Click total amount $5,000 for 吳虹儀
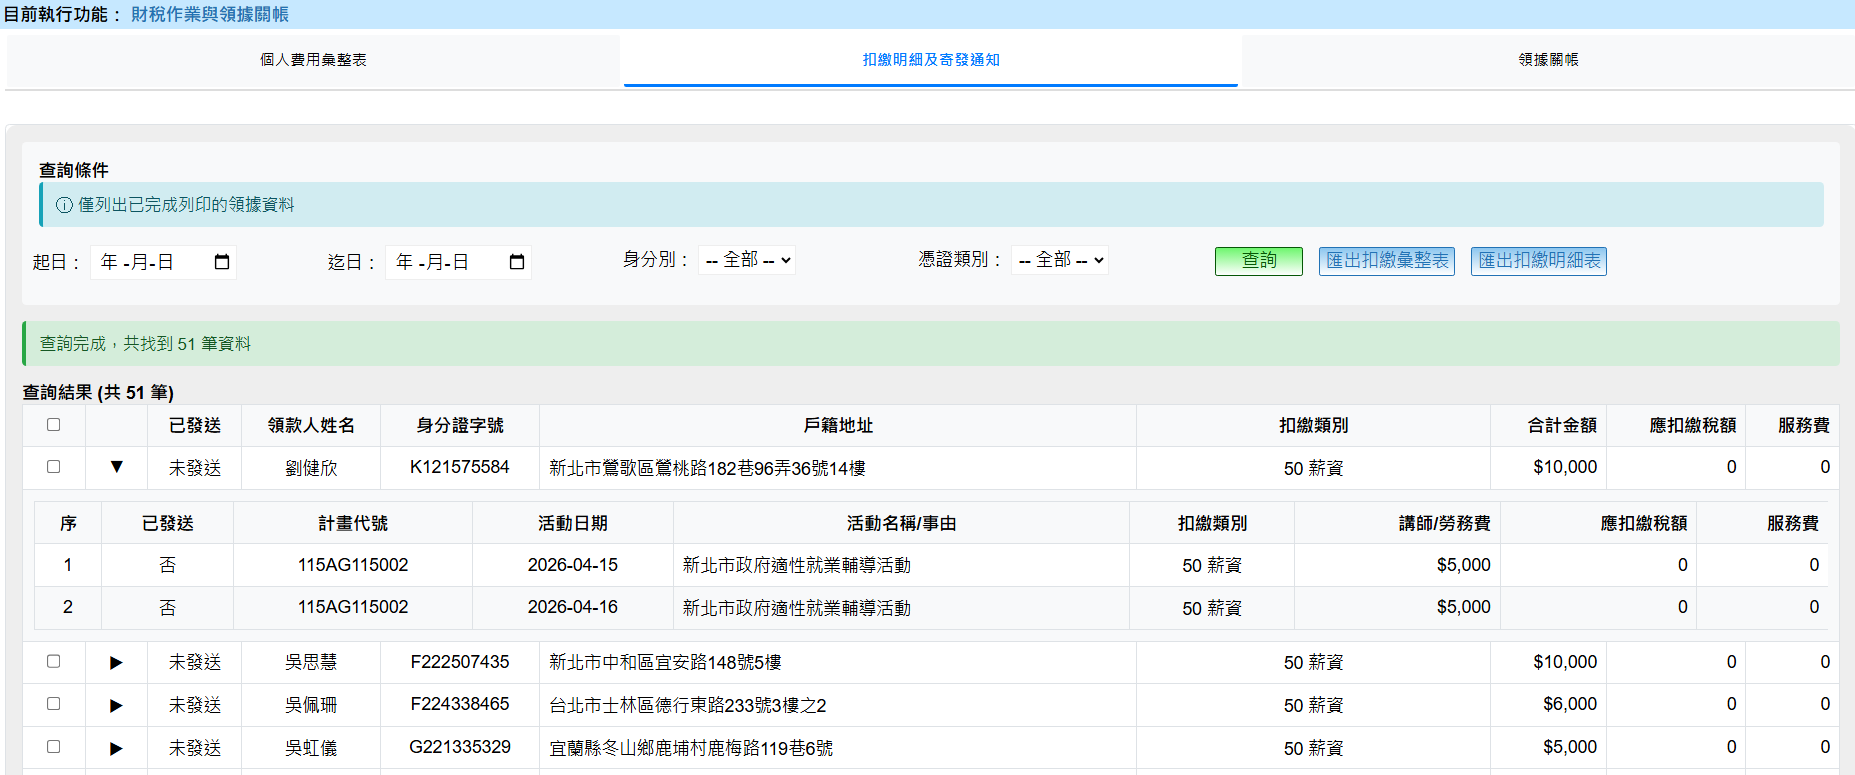Image resolution: width=1855 pixels, height=775 pixels. click(x=1570, y=747)
